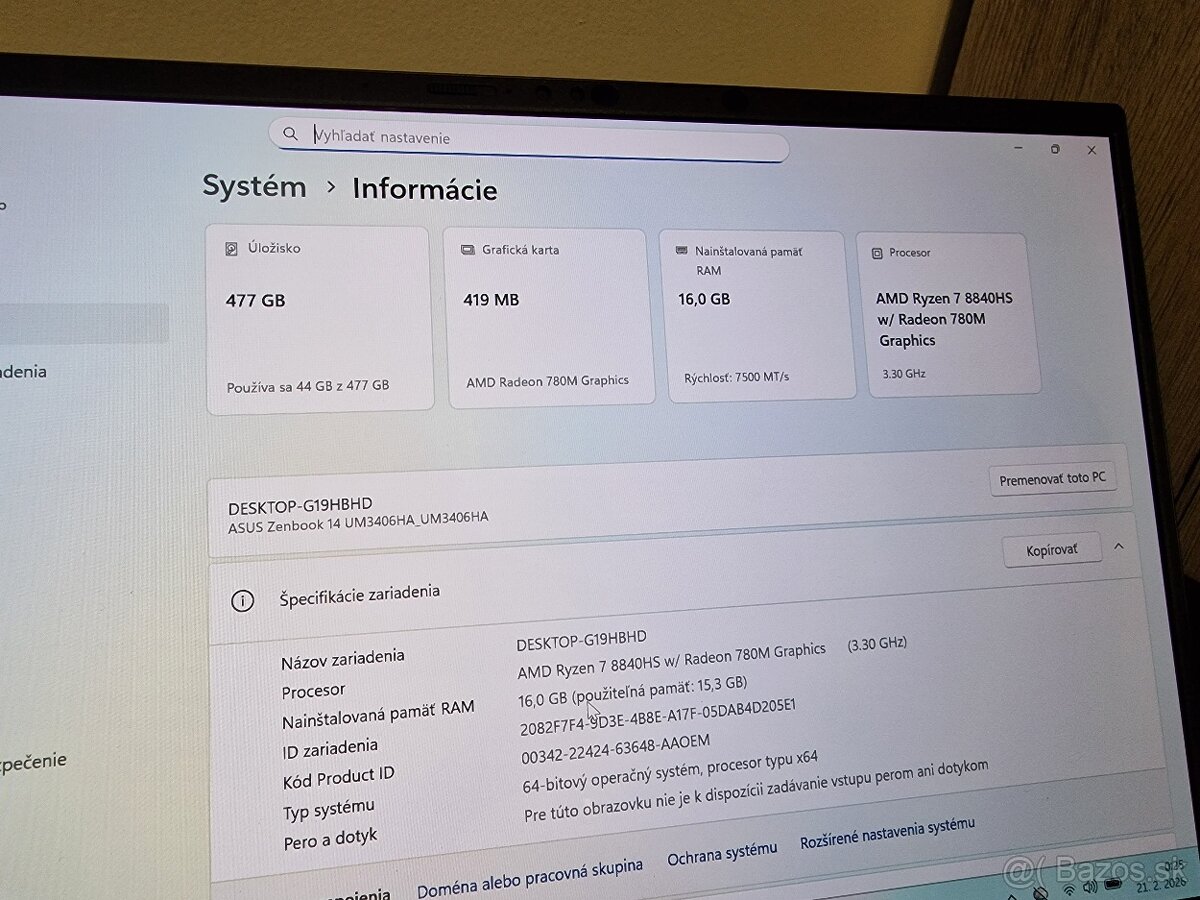Click the disk icon on the Úložisko card
Viewport: 1200px width, 900px height.
click(233, 247)
